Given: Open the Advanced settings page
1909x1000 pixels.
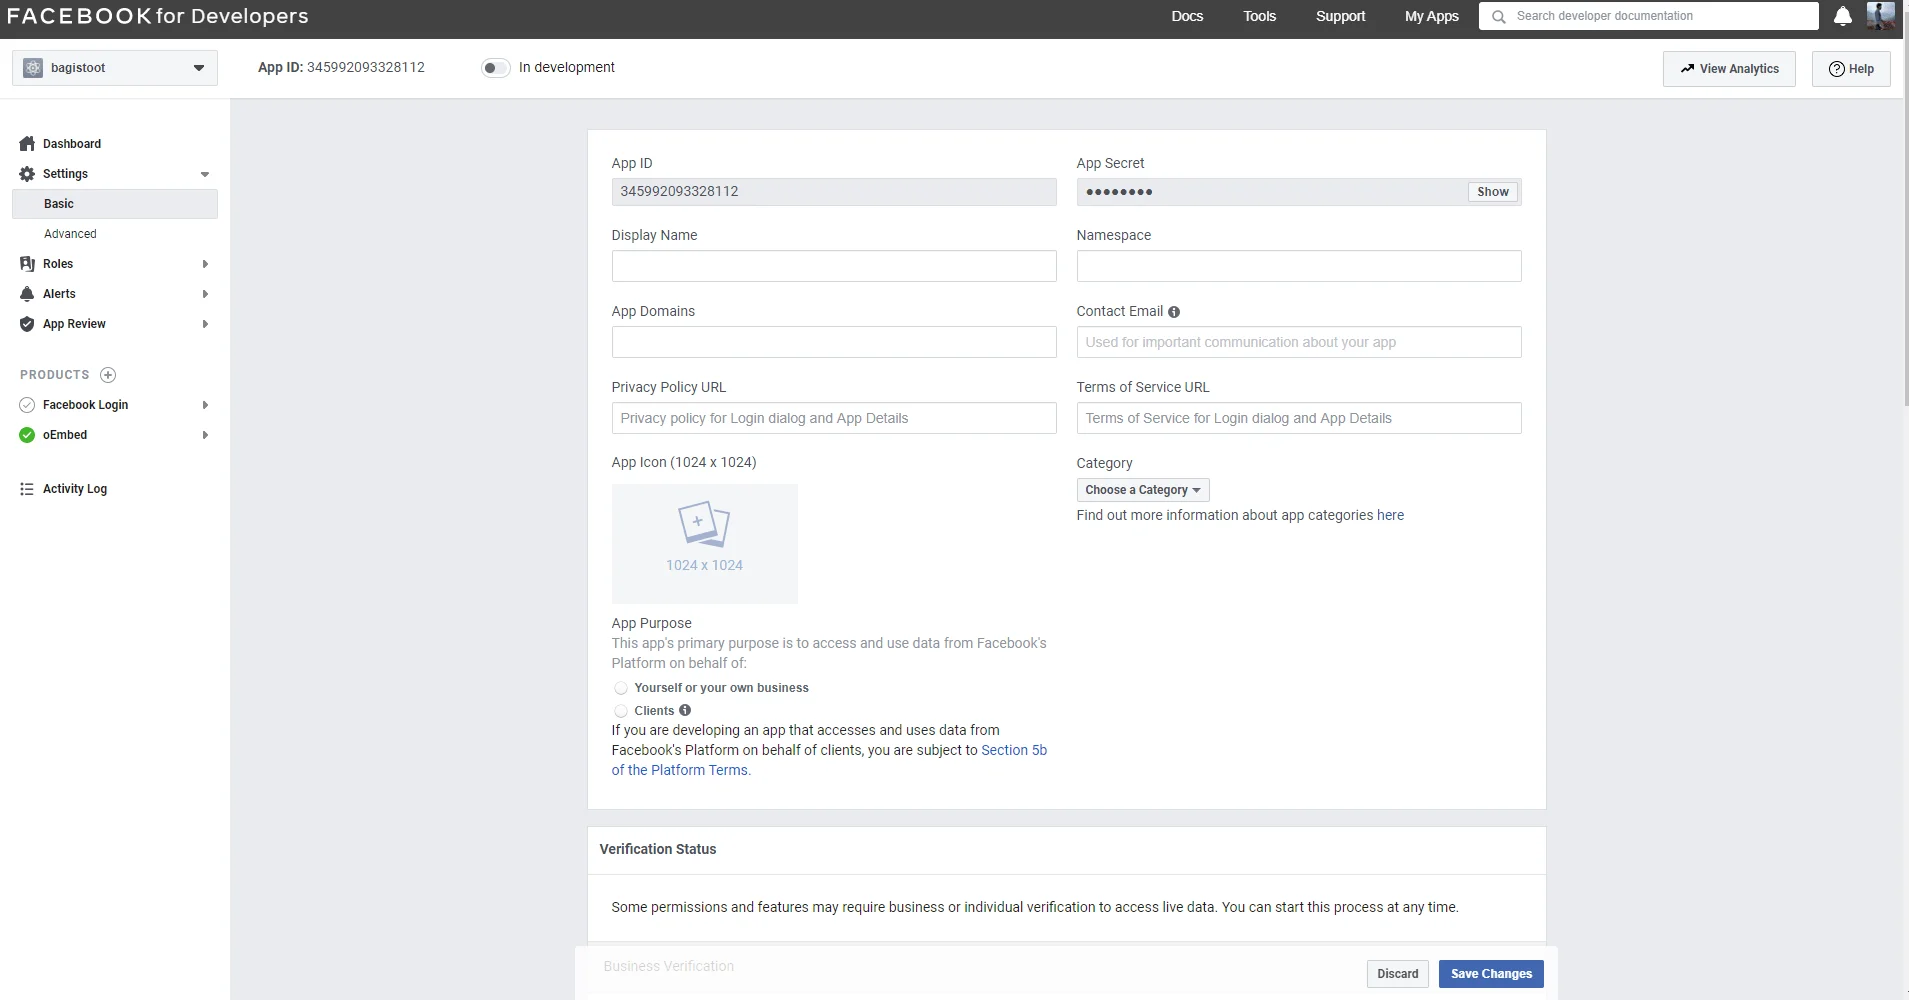Looking at the screenshot, I should 70,234.
